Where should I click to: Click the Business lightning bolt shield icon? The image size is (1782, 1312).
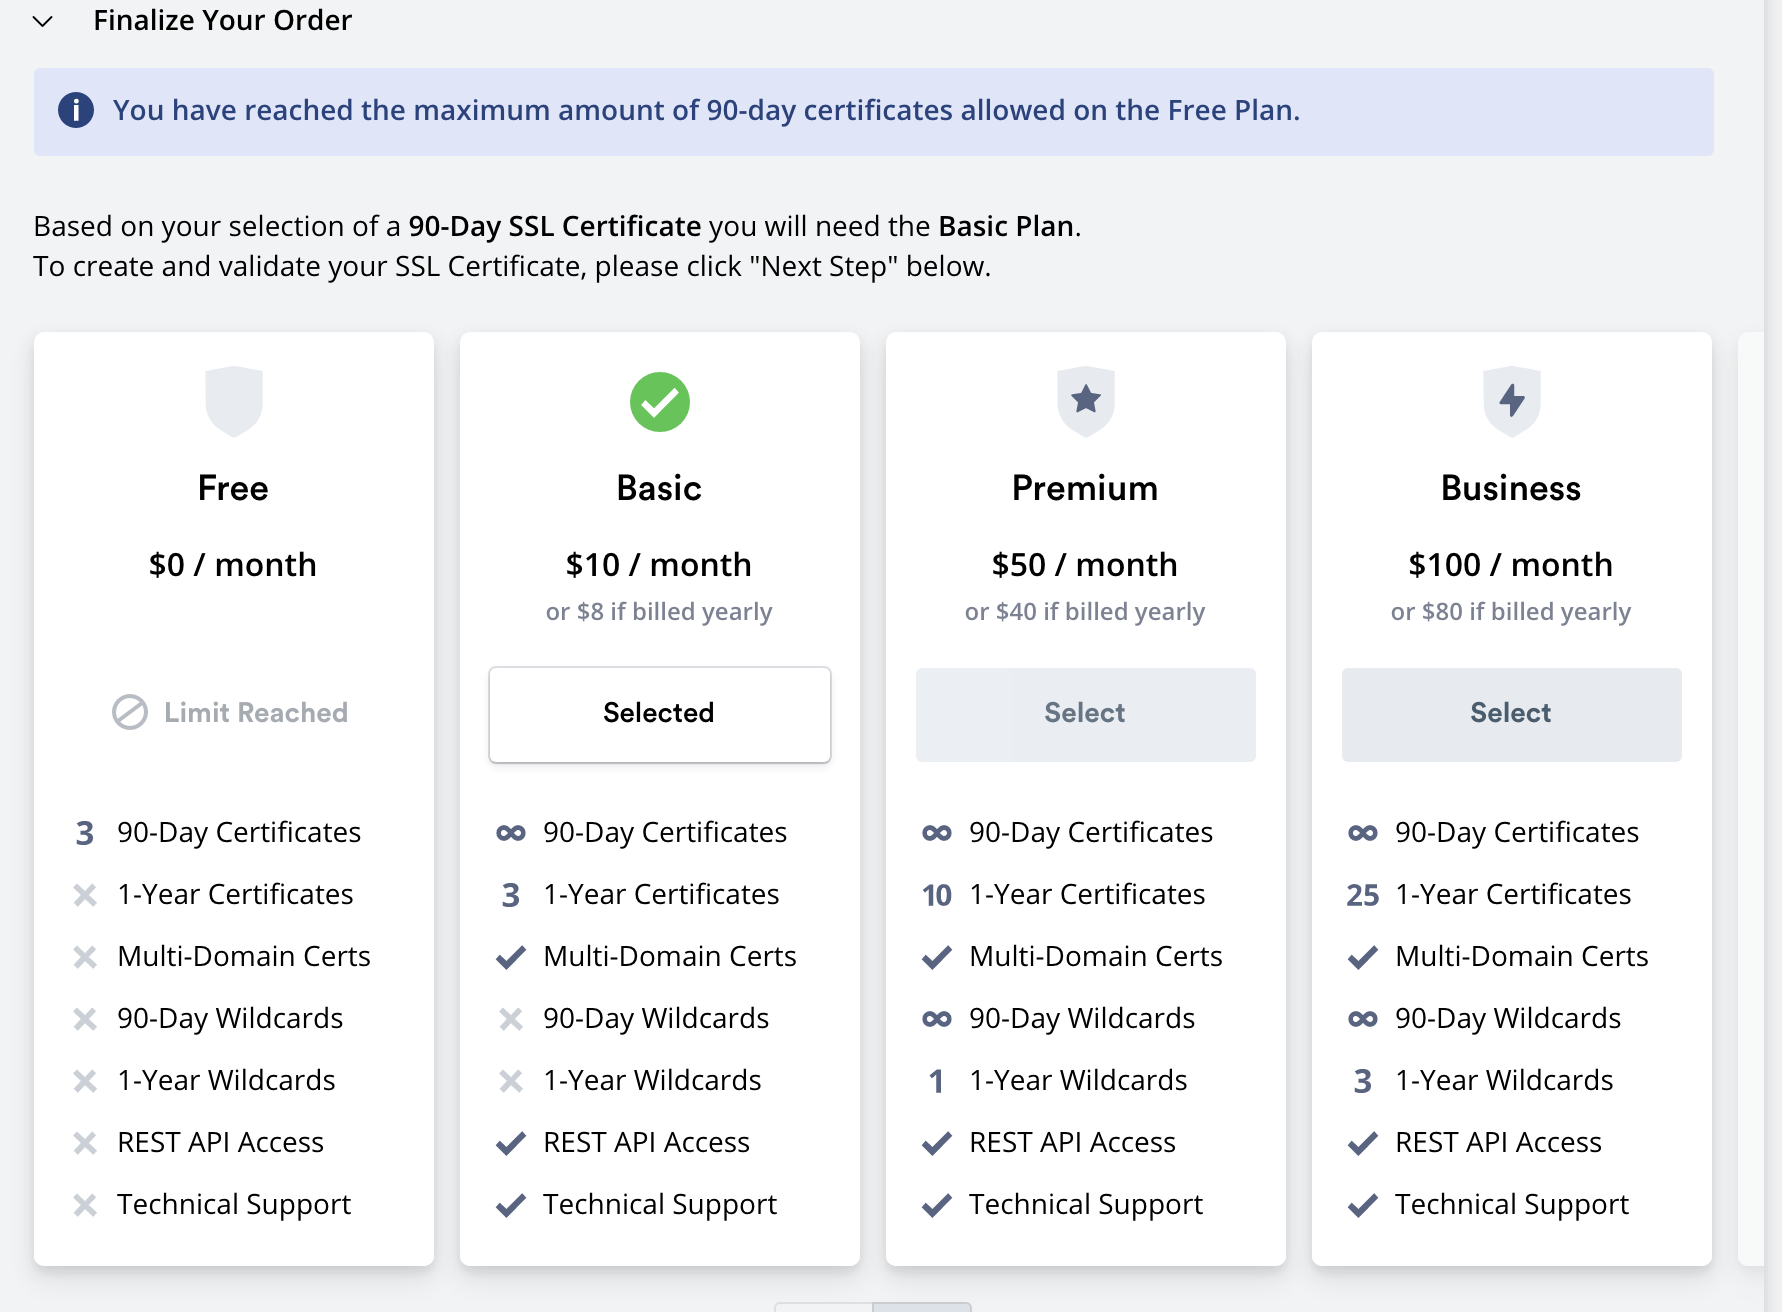point(1511,401)
